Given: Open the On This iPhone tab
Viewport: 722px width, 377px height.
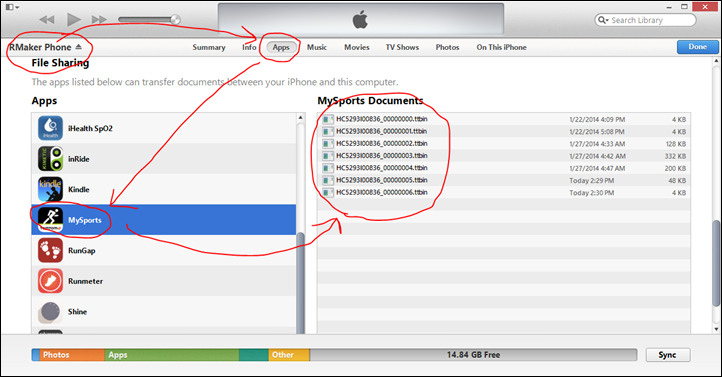Looking at the screenshot, I should pyautogui.click(x=501, y=47).
